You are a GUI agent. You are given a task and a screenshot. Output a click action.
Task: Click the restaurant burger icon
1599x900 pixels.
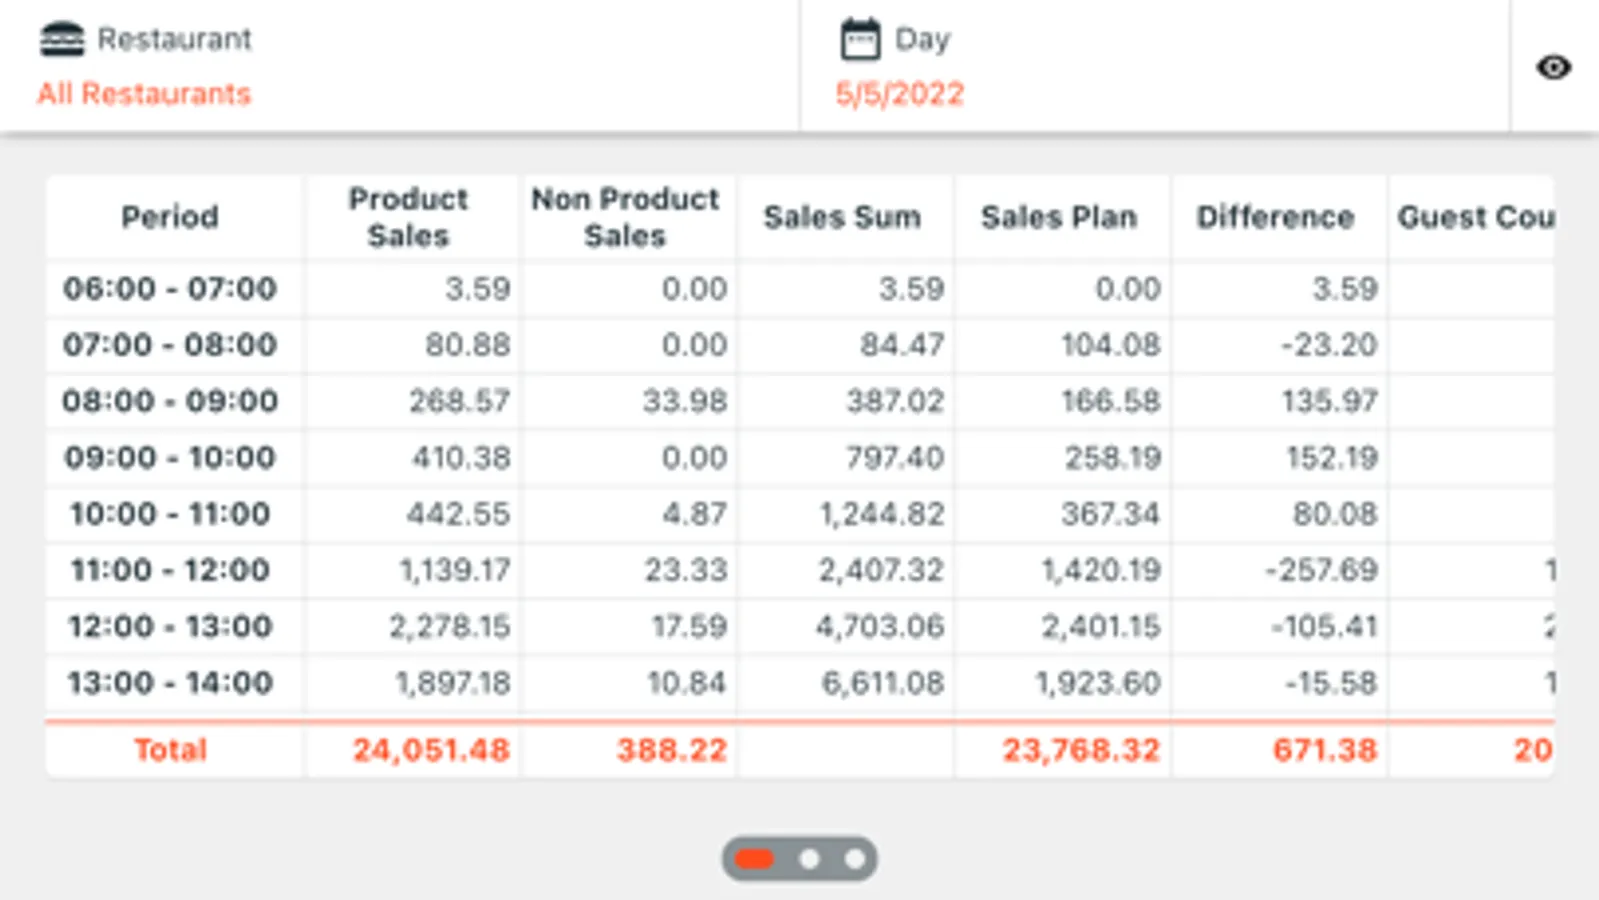[x=62, y=40]
